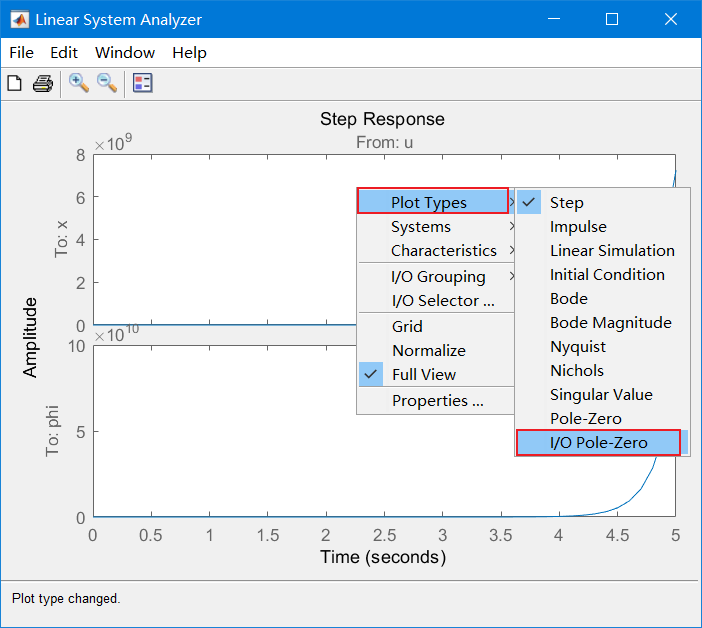Pick the checked Step plot type
Screen dimensions: 702x628
coord(566,203)
